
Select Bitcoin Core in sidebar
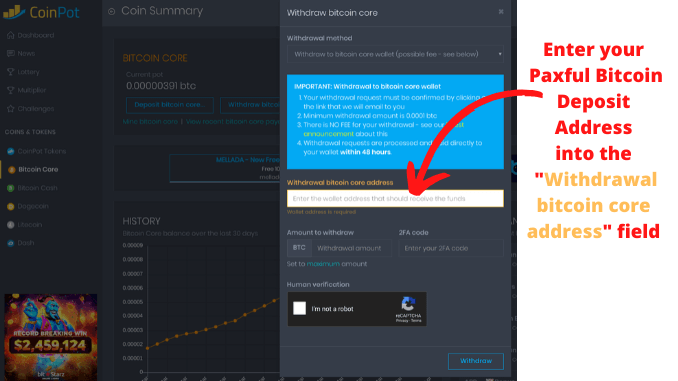click(38, 169)
